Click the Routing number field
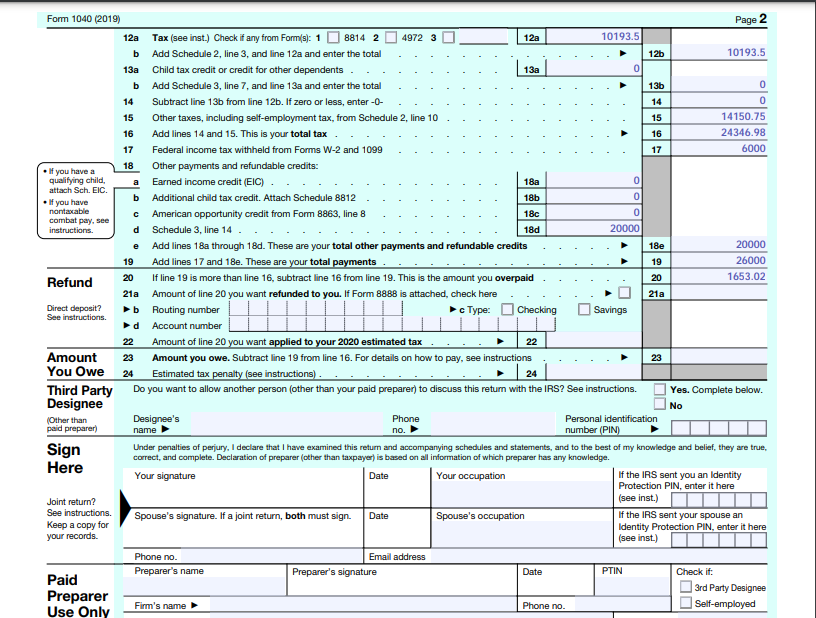 316,309
